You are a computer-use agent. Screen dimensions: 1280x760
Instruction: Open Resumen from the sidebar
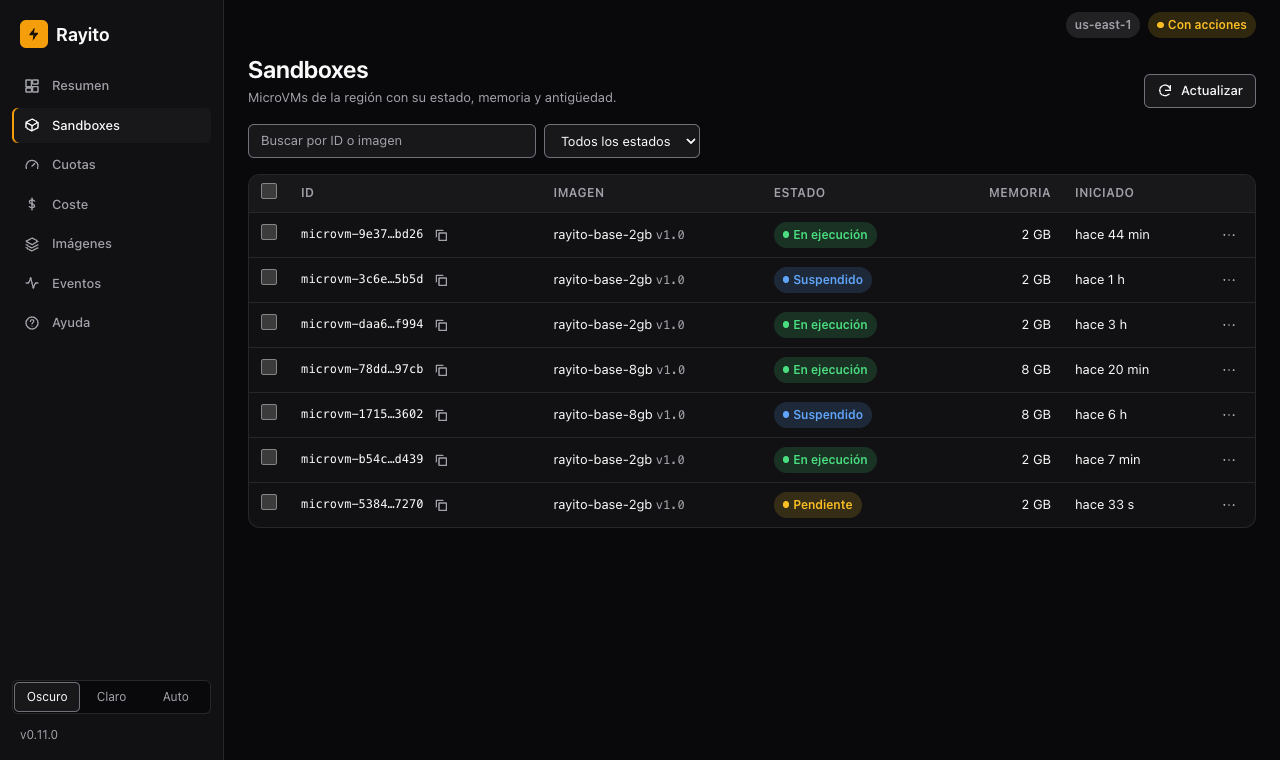(111, 86)
